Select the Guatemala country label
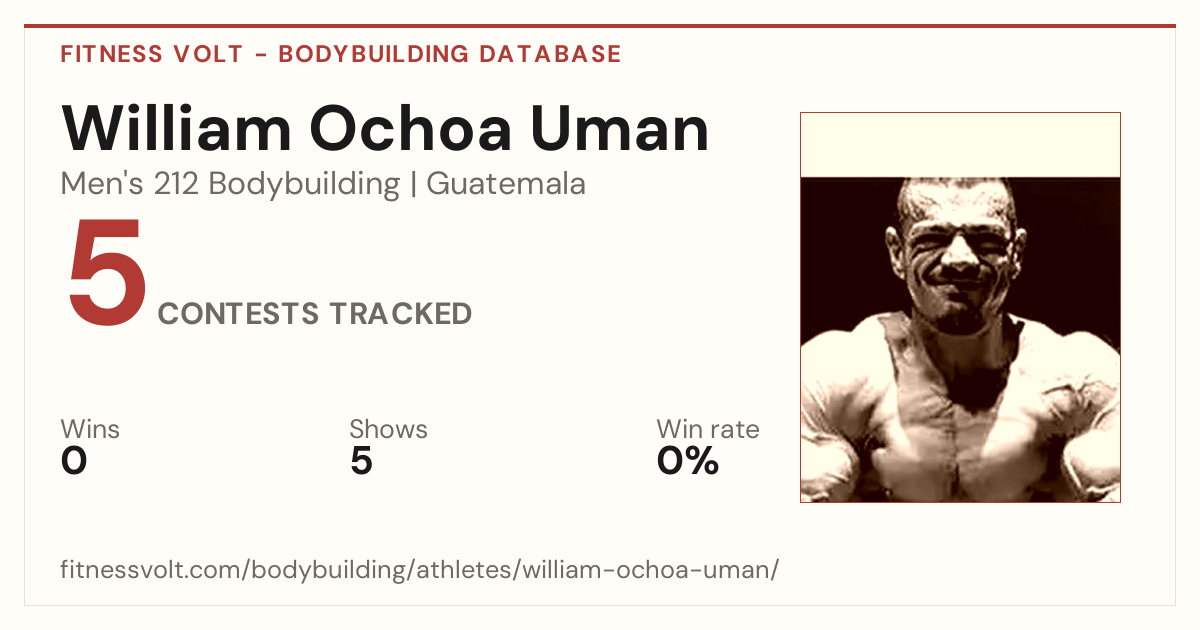This screenshot has height=630, width=1200. point(506,184)
